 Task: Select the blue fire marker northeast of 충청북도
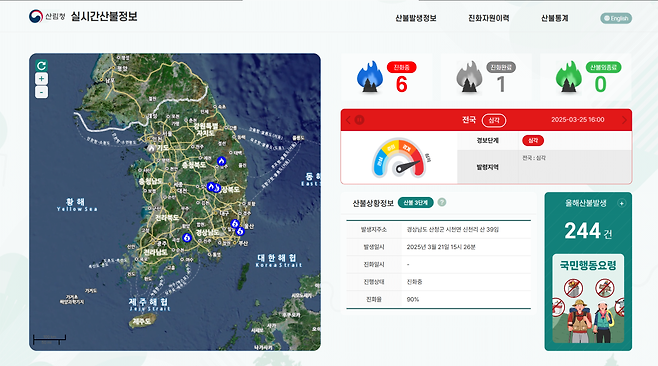click(221, 161)
